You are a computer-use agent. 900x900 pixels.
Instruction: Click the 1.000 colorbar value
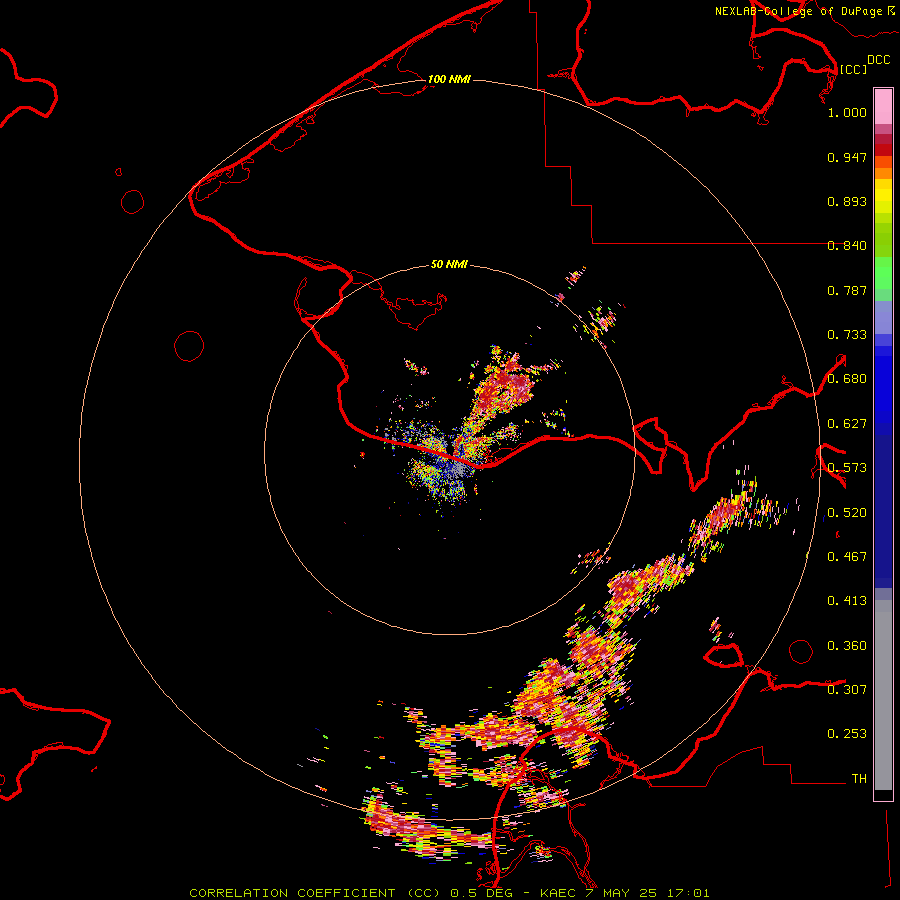coord(847,112)
